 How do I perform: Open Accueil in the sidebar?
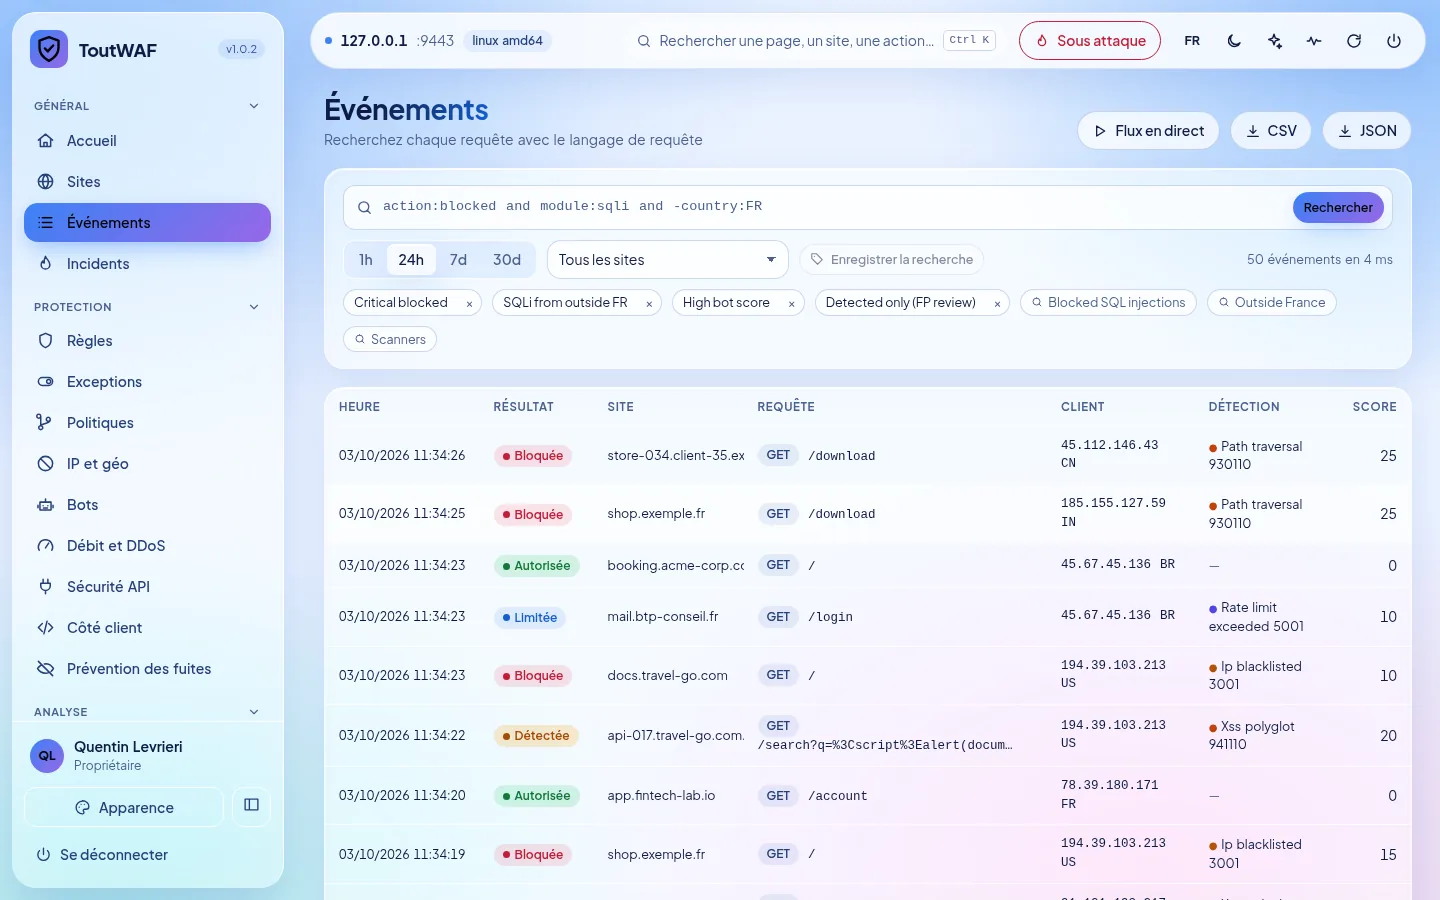click(147, 141)
